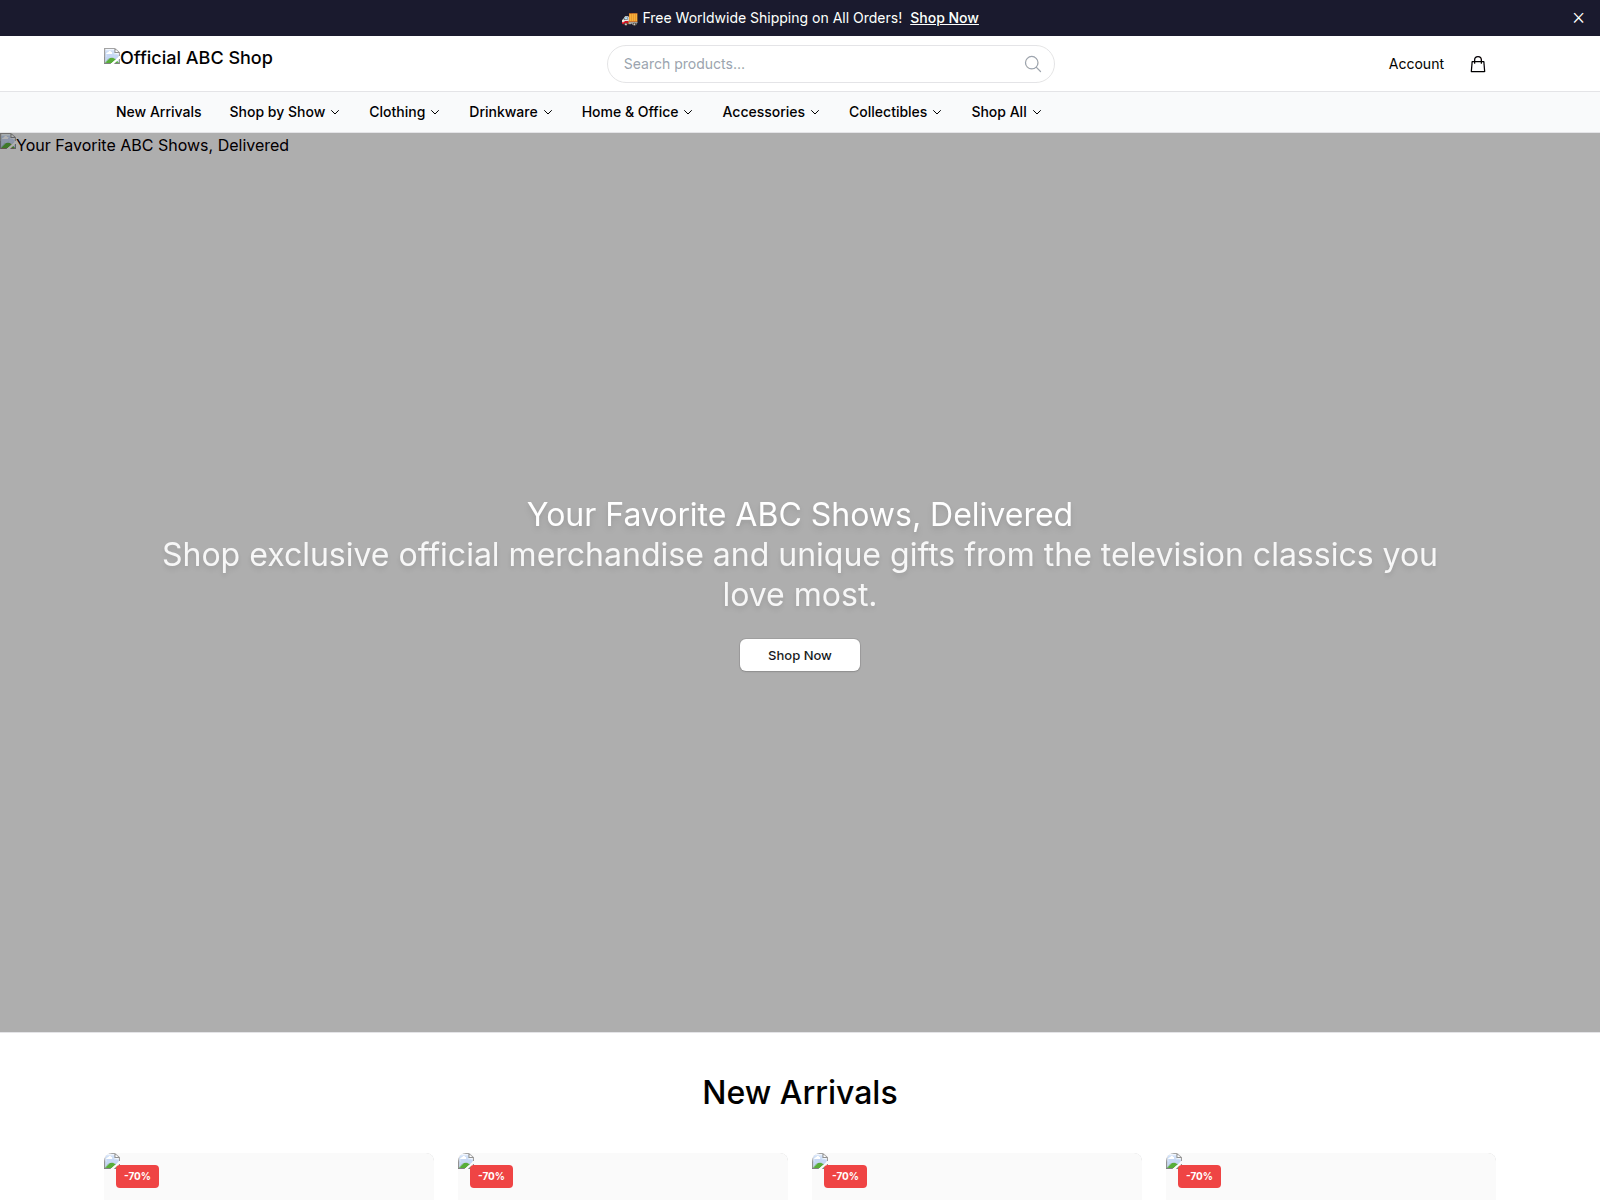Screen dimensions: 1600x1200
Task: Click the Shop Now link in banner
Action: point(944,18)
